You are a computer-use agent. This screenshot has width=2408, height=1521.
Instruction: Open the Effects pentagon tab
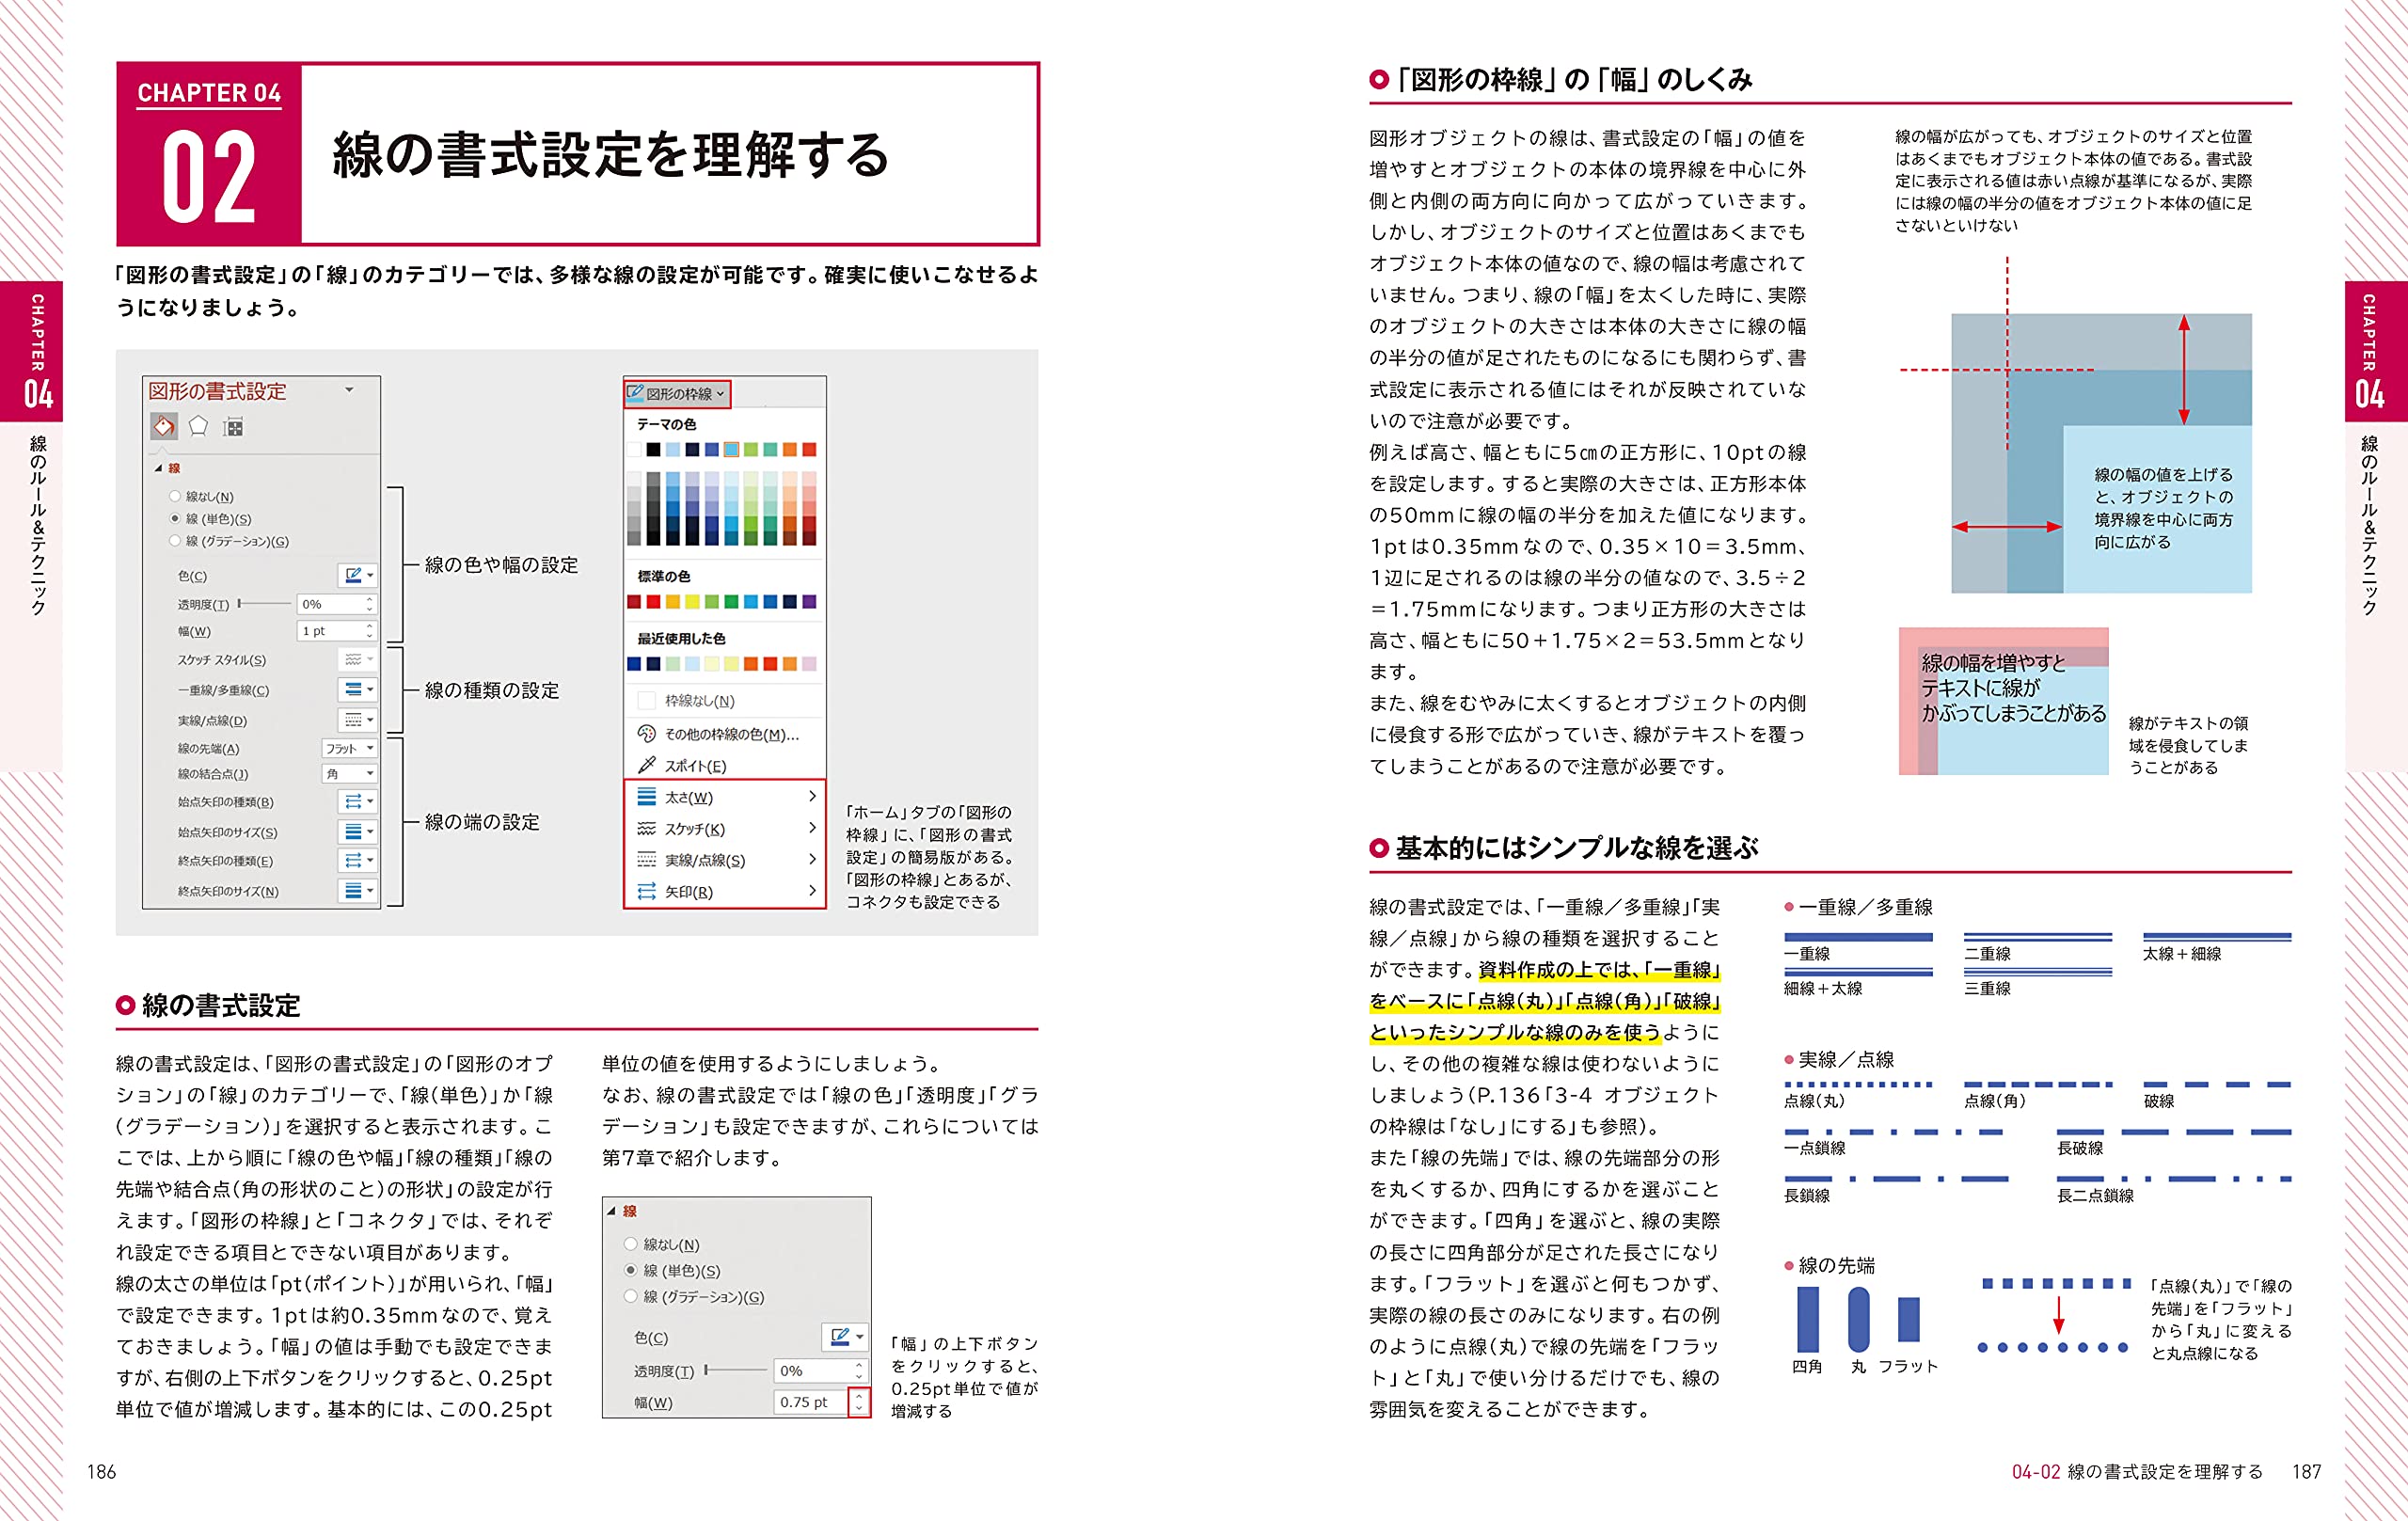199,426
